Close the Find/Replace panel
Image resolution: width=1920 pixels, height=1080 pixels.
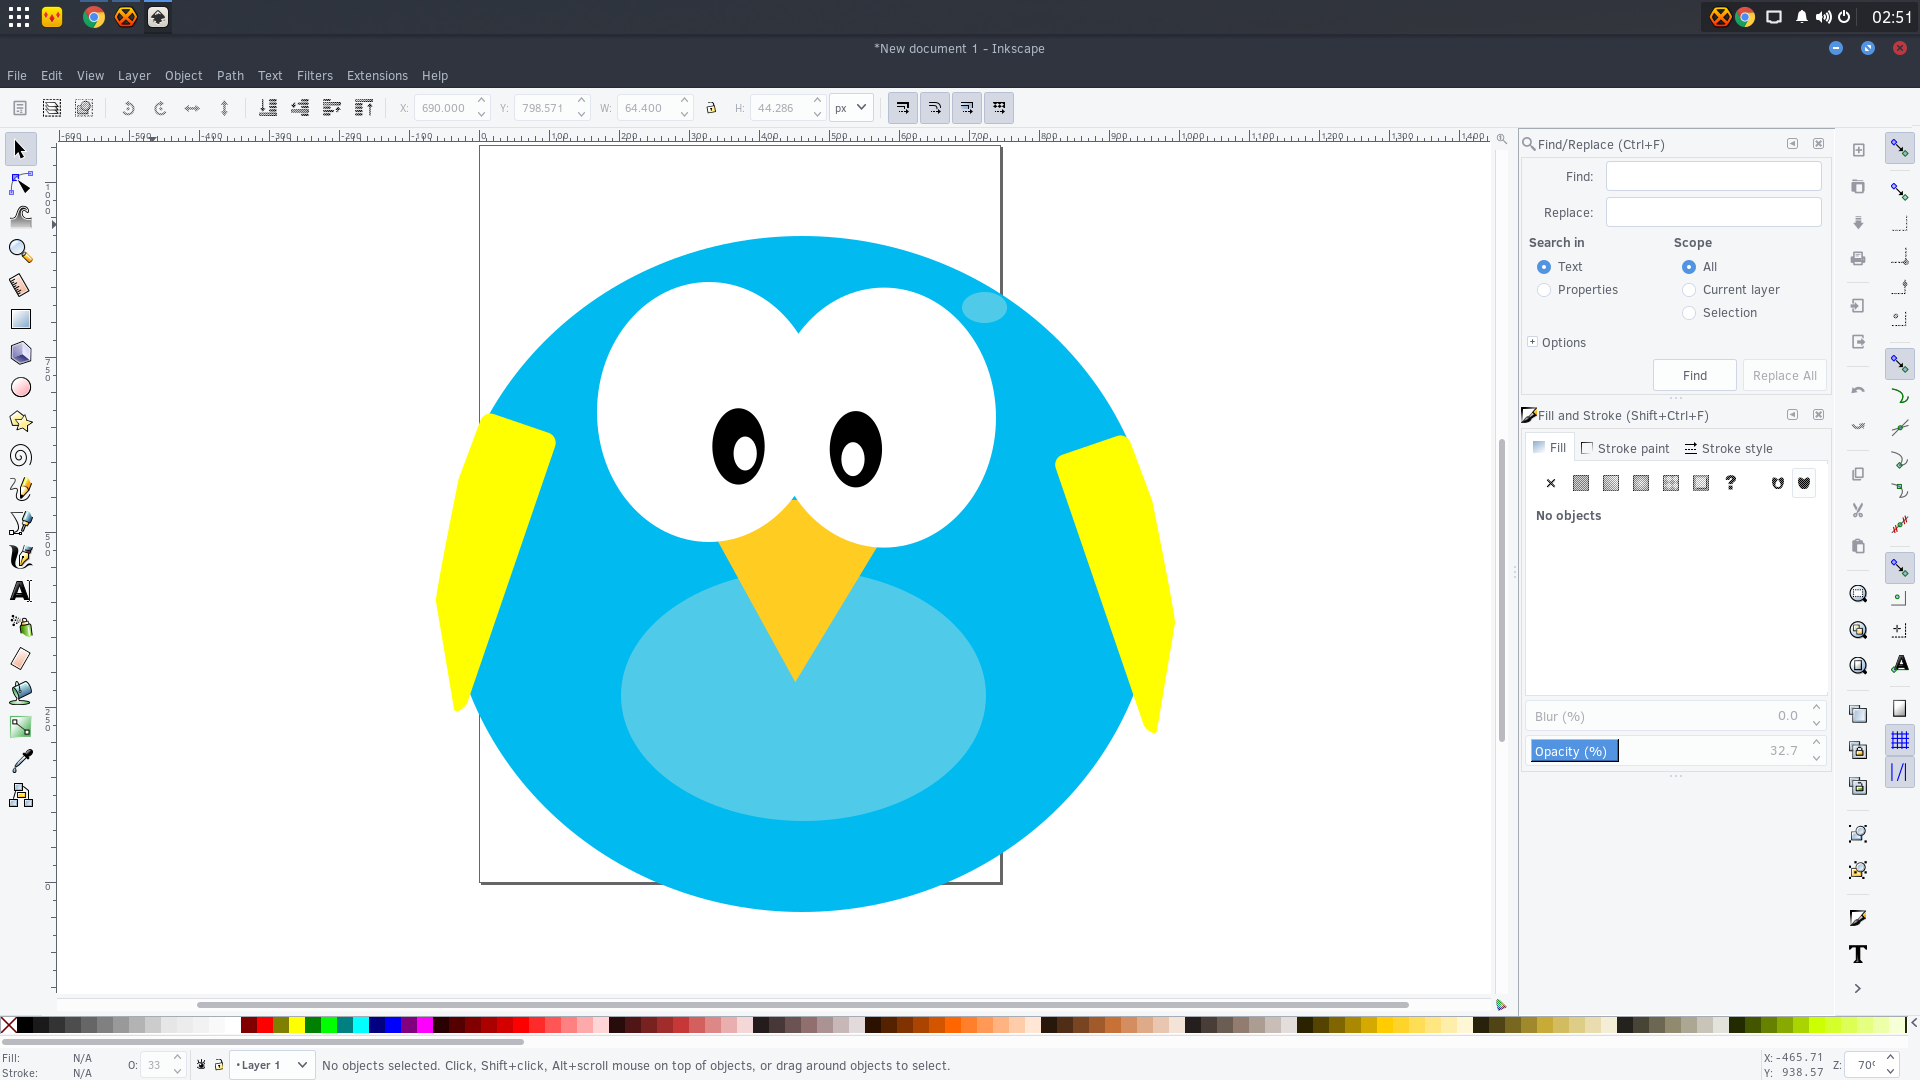point(1819,144)
